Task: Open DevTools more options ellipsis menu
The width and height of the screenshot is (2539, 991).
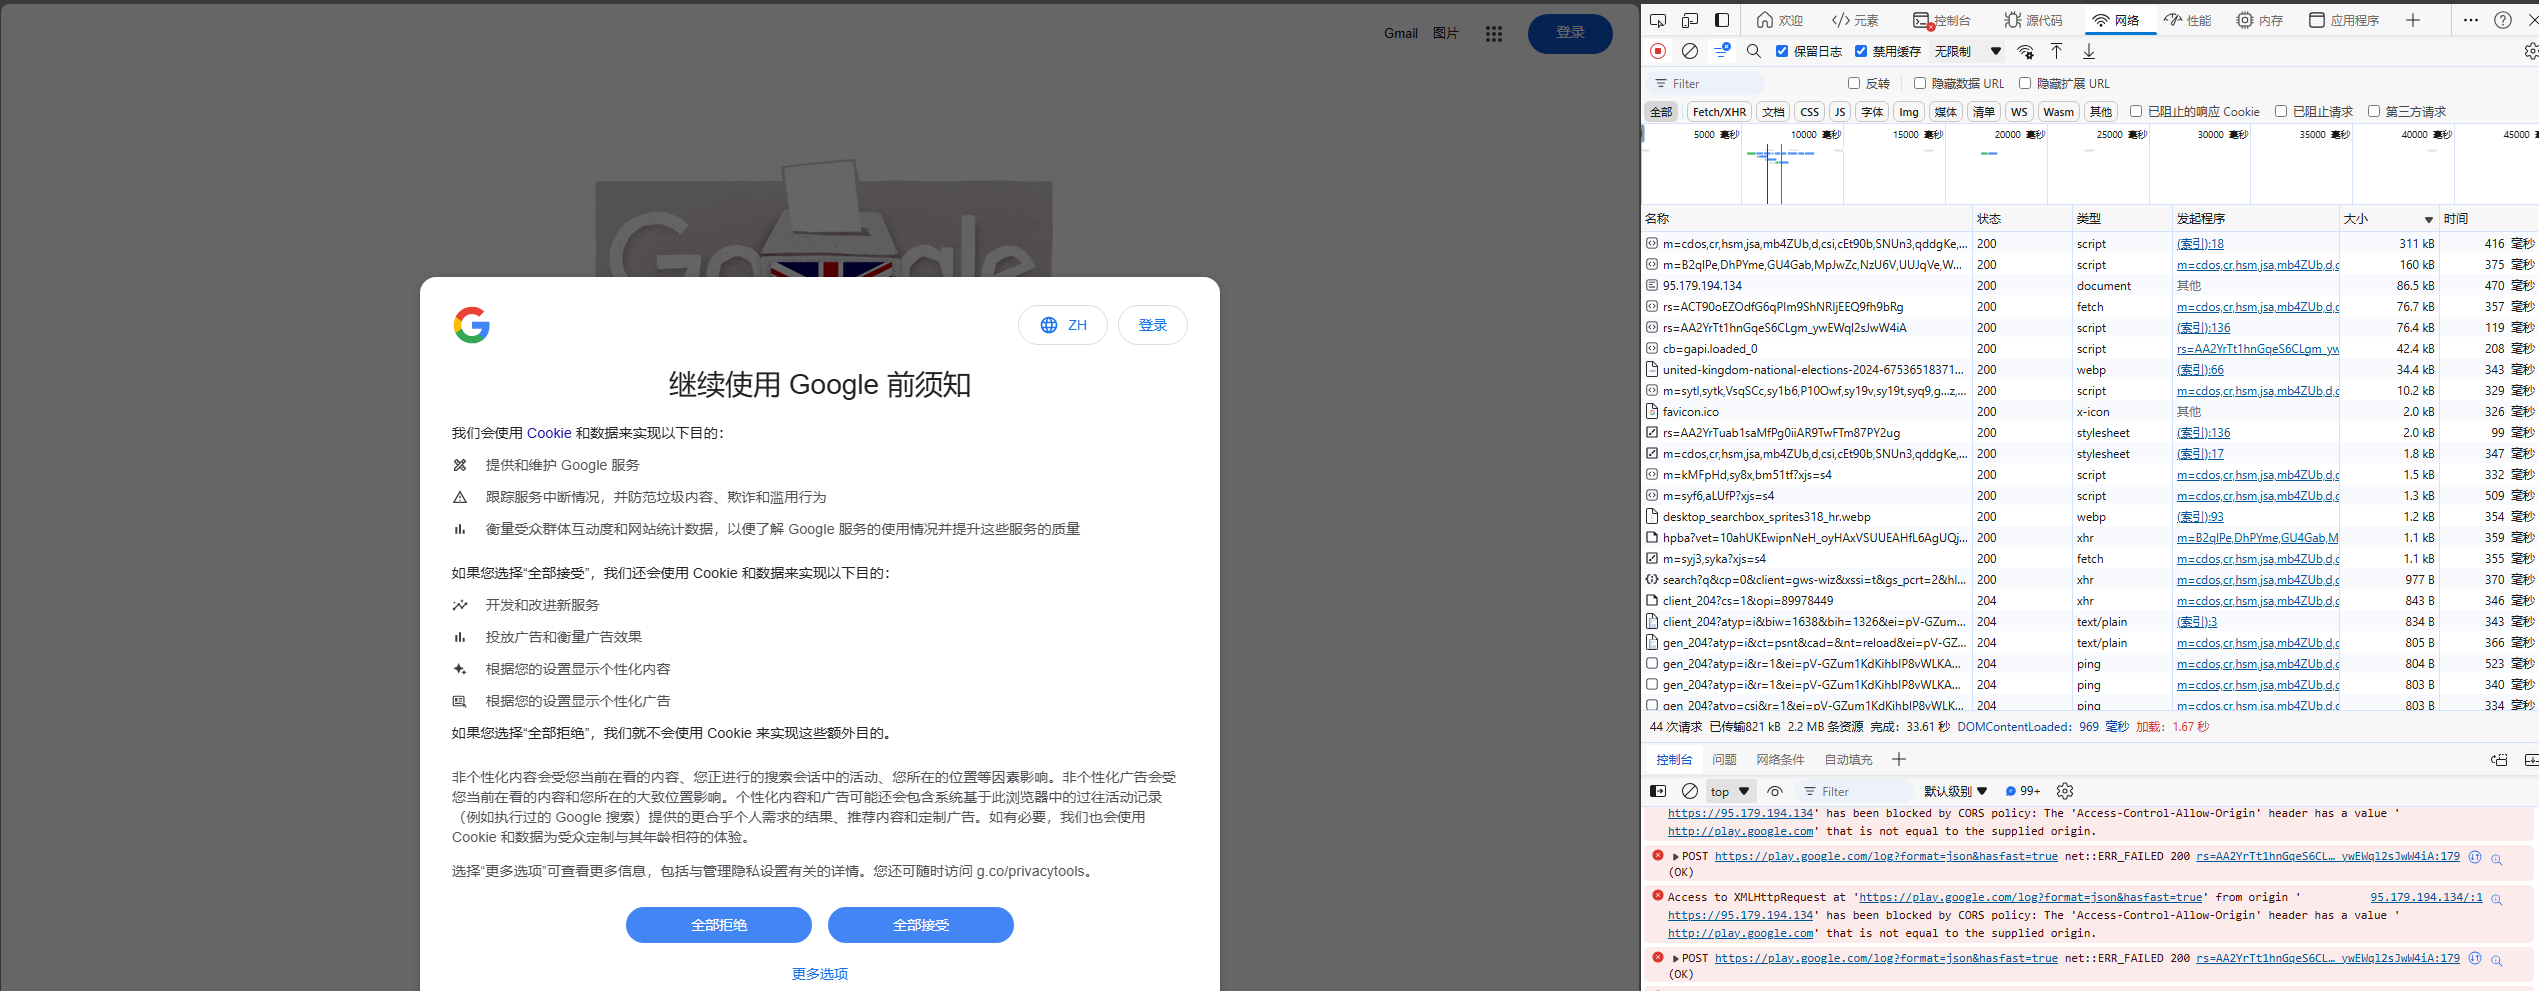Action: [2471, 20]
